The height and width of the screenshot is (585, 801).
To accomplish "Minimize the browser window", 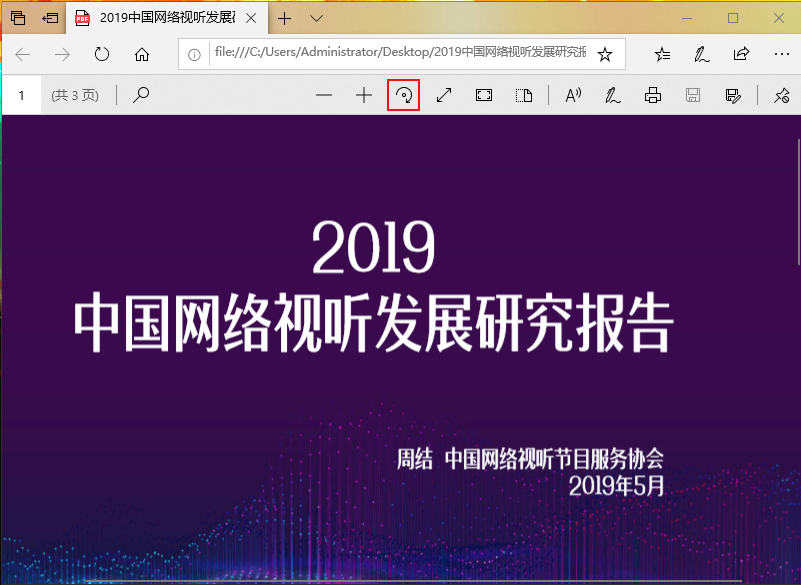I will (687, 18).
